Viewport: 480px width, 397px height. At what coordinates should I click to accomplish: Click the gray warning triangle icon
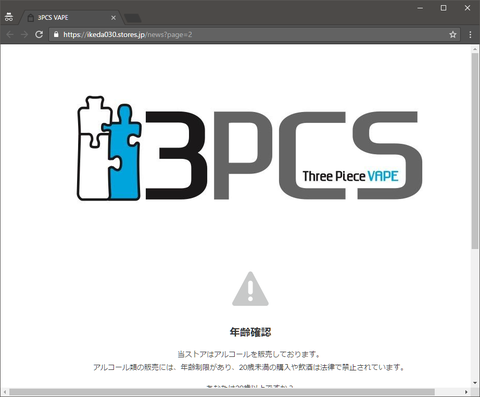coord(250,289)
